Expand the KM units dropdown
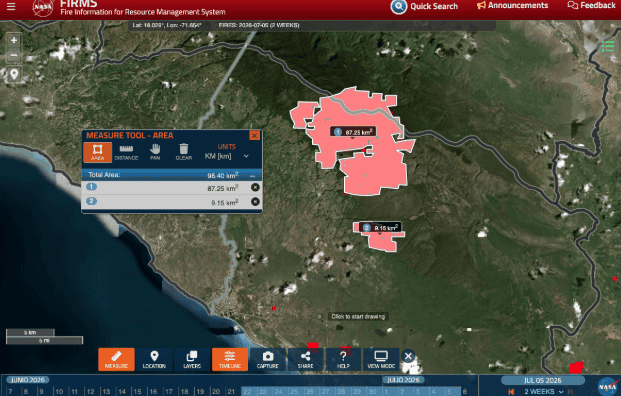 pyautogui.click(x=227, y=156)
